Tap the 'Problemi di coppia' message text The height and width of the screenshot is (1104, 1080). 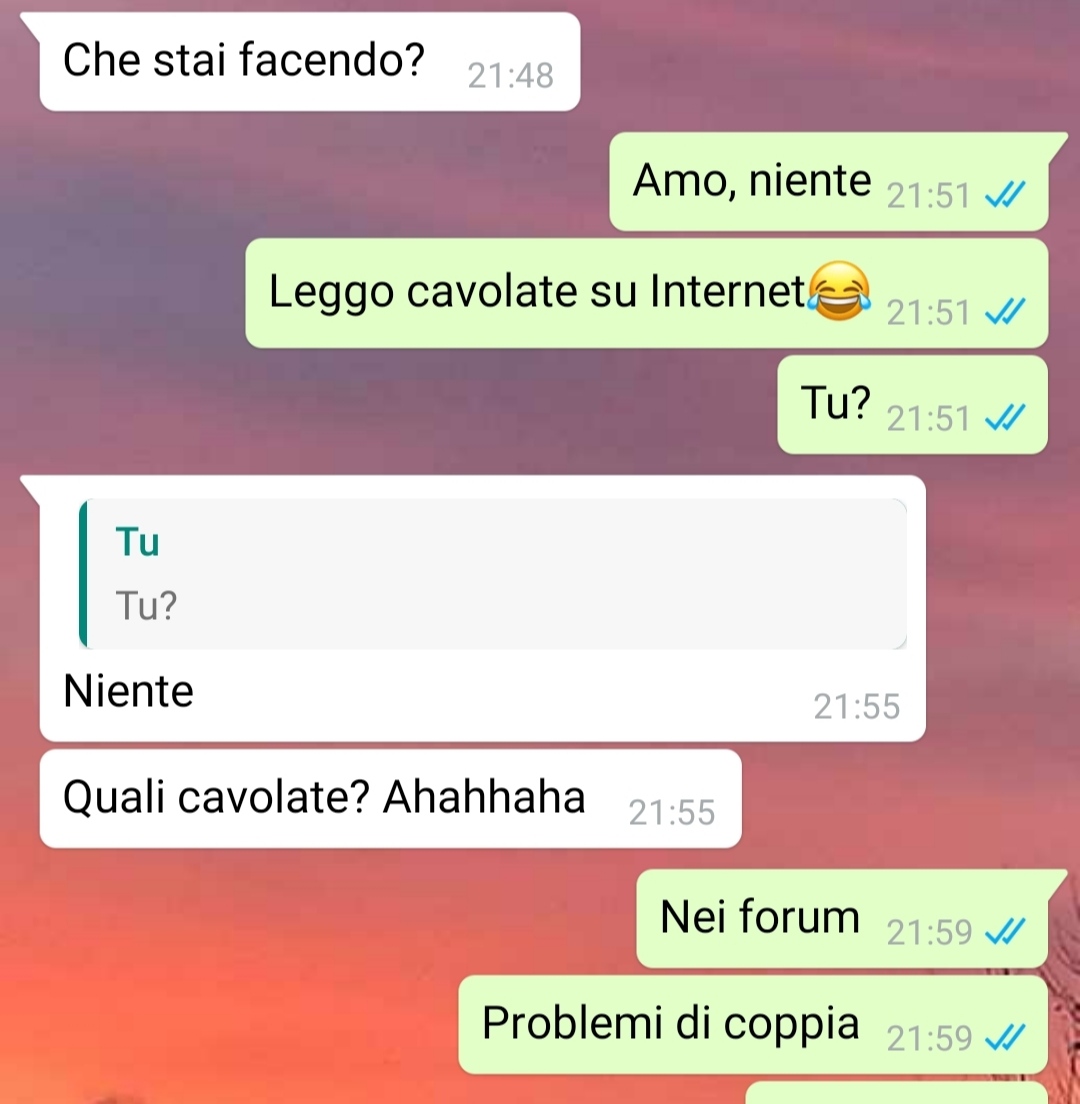click(x=670, y=1023)
